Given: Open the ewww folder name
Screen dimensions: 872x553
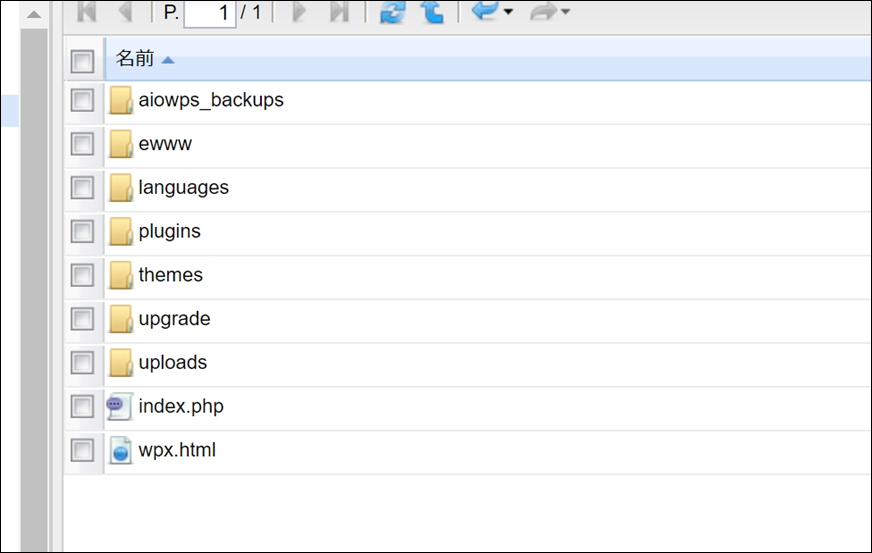Looking at the screenshot, I should (x=165, y=144).
